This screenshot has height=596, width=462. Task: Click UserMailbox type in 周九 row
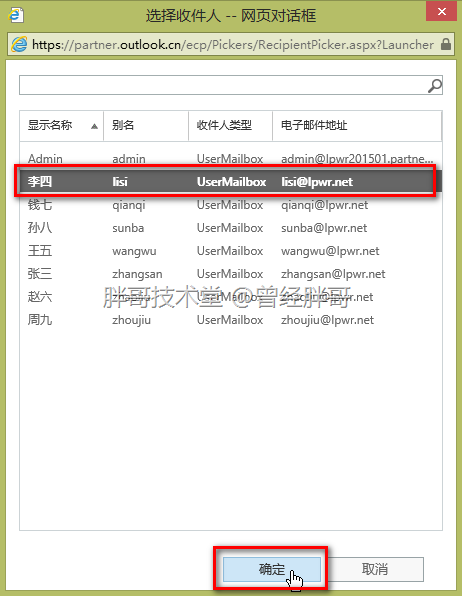point(230,320)
